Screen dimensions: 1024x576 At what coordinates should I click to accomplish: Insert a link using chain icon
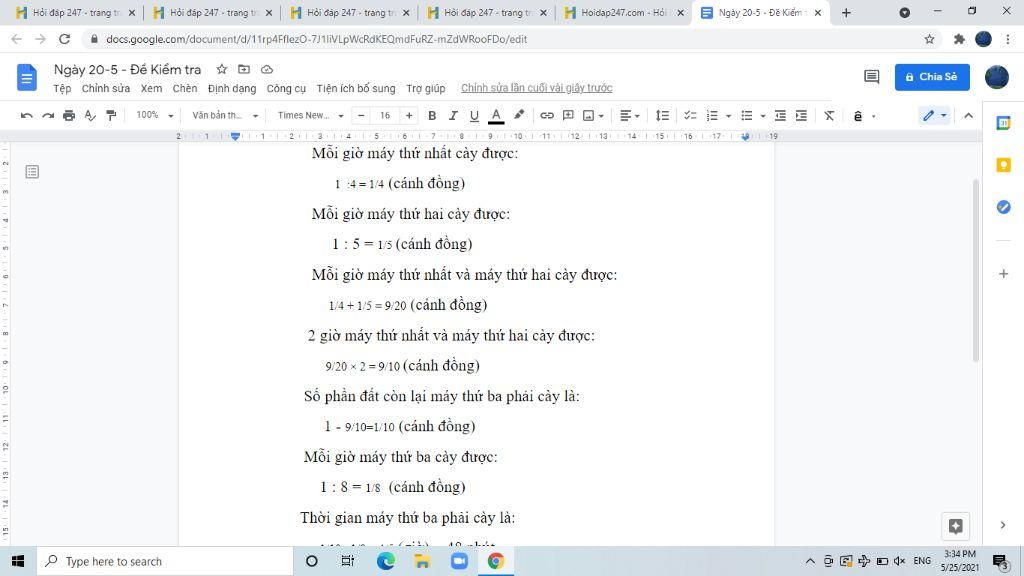pos(547,116)
